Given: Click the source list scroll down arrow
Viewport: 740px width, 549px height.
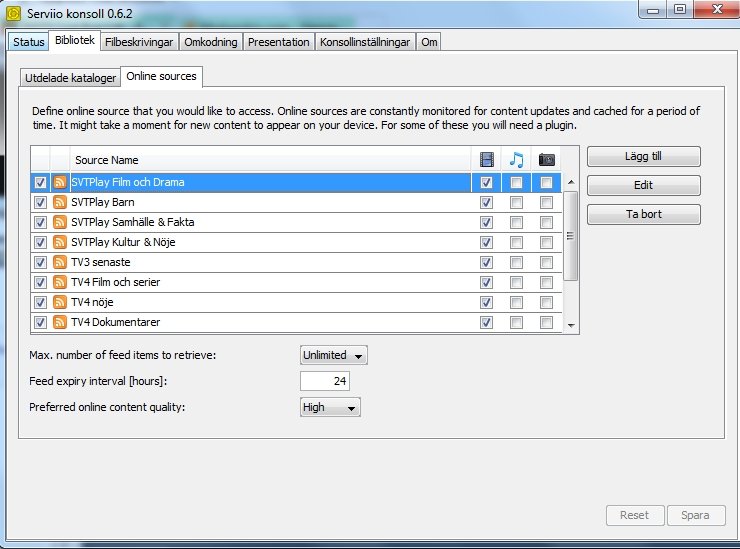Looking at the screenshot, I should point(571,325).
